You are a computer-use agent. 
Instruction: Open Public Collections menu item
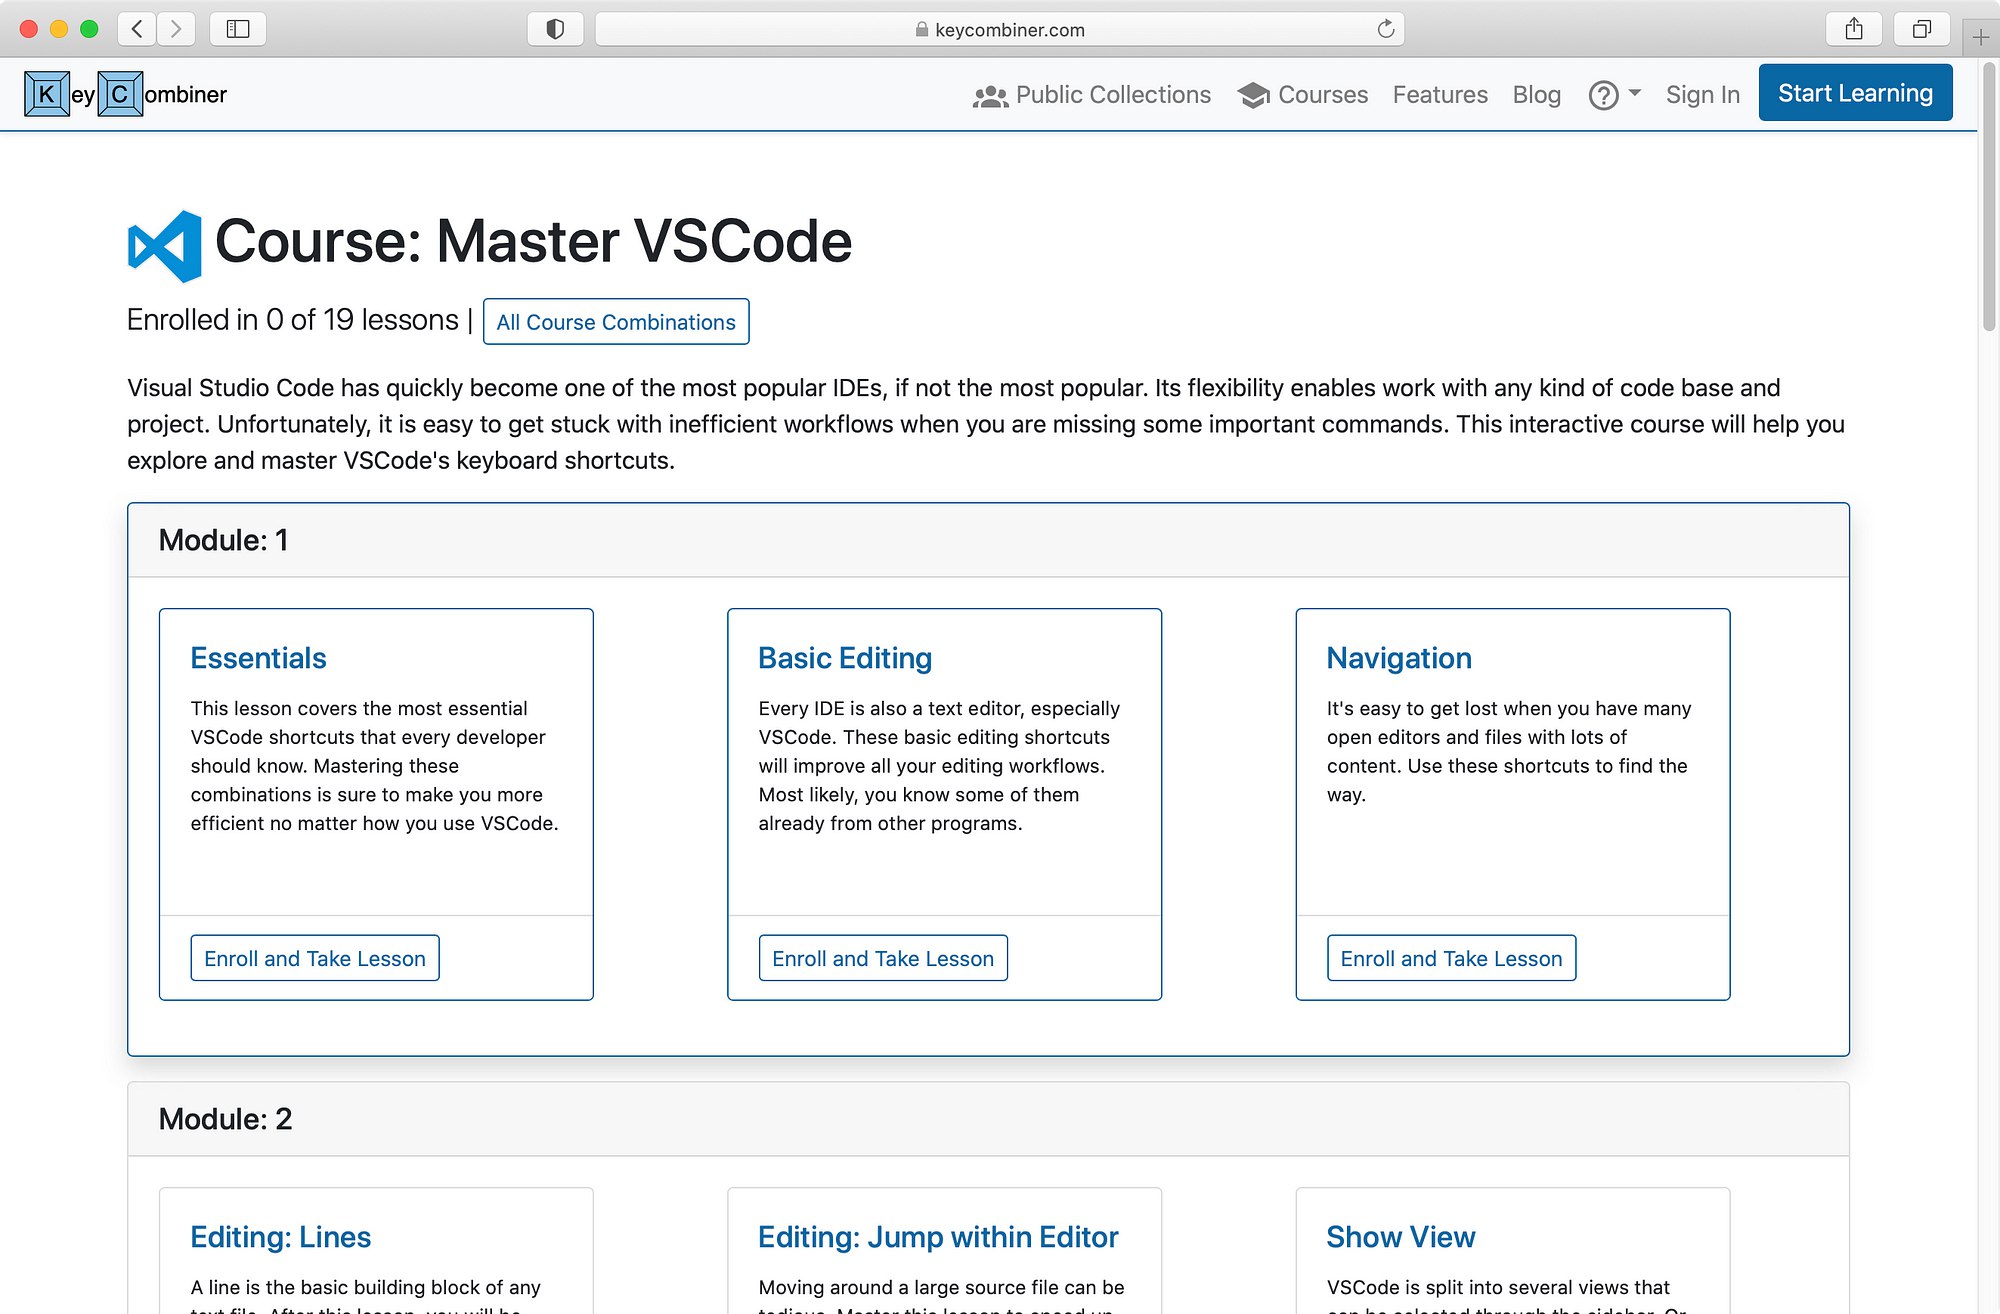tap(1092, 95)
